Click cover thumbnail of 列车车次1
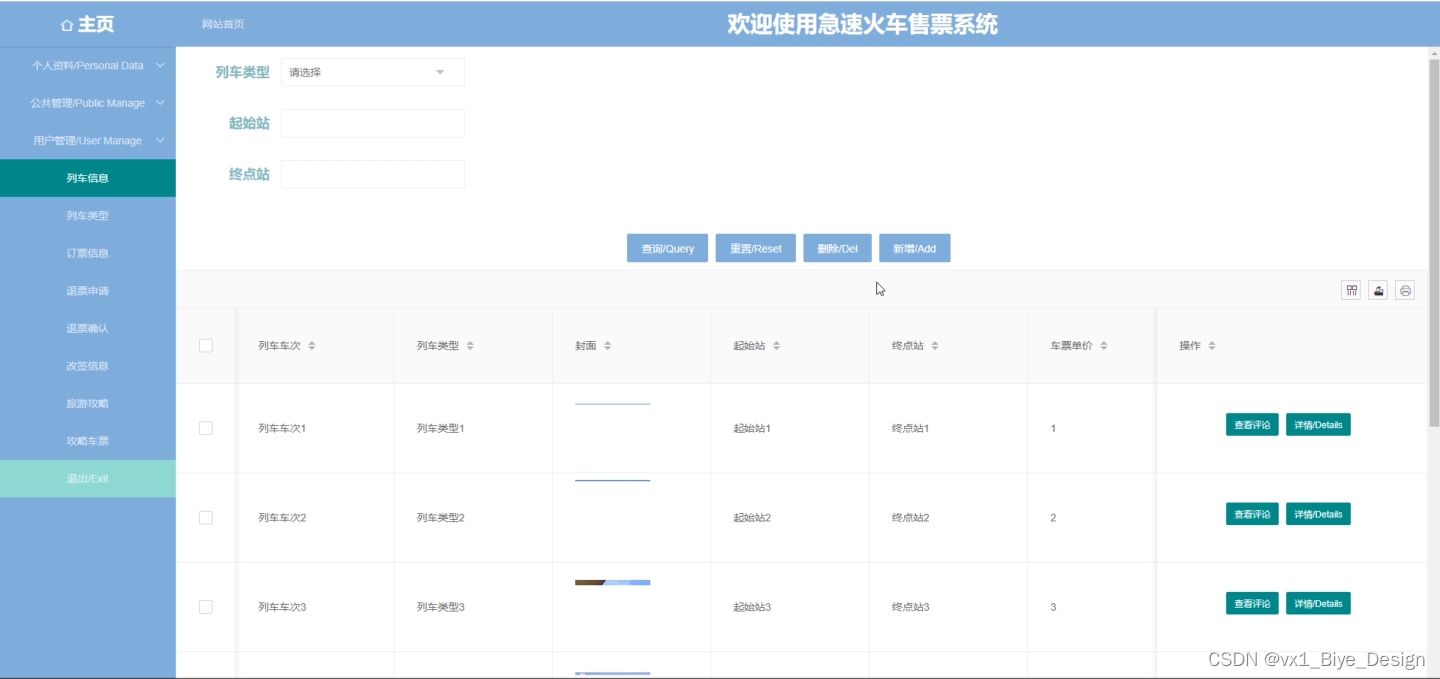Viewport: 1440px width, 679px height. 612,404
